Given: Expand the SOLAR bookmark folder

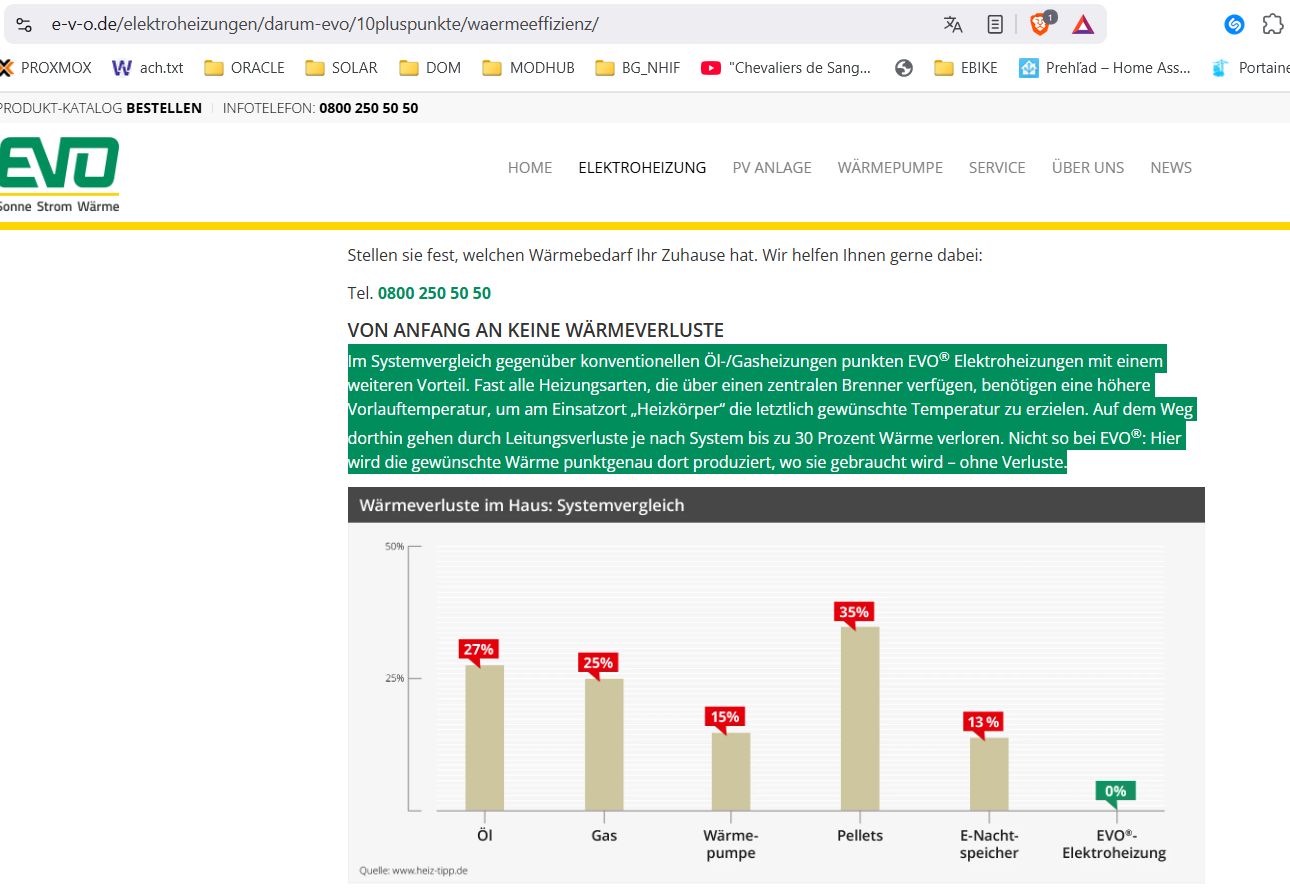Looking at the screenshot, I should [341, 68].
